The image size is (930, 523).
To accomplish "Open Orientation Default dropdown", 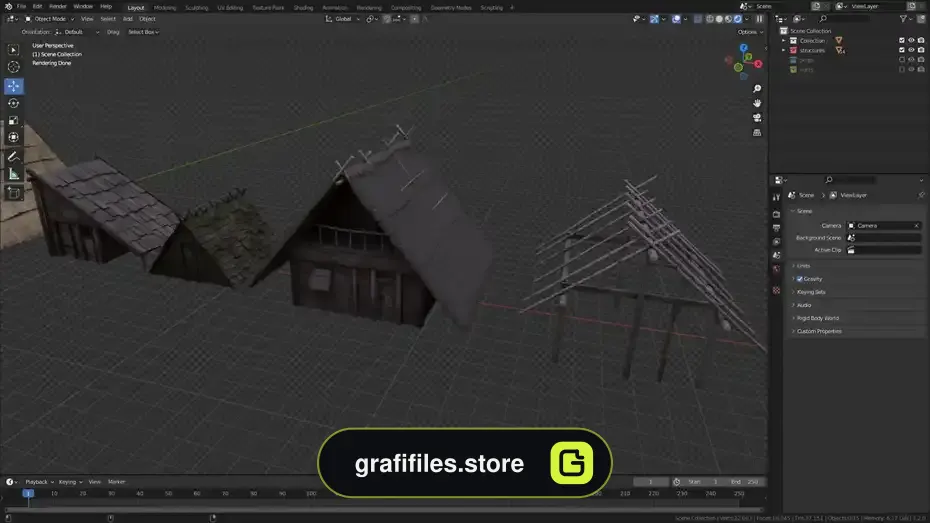I will pyautogui.click(x=77, y=32).
